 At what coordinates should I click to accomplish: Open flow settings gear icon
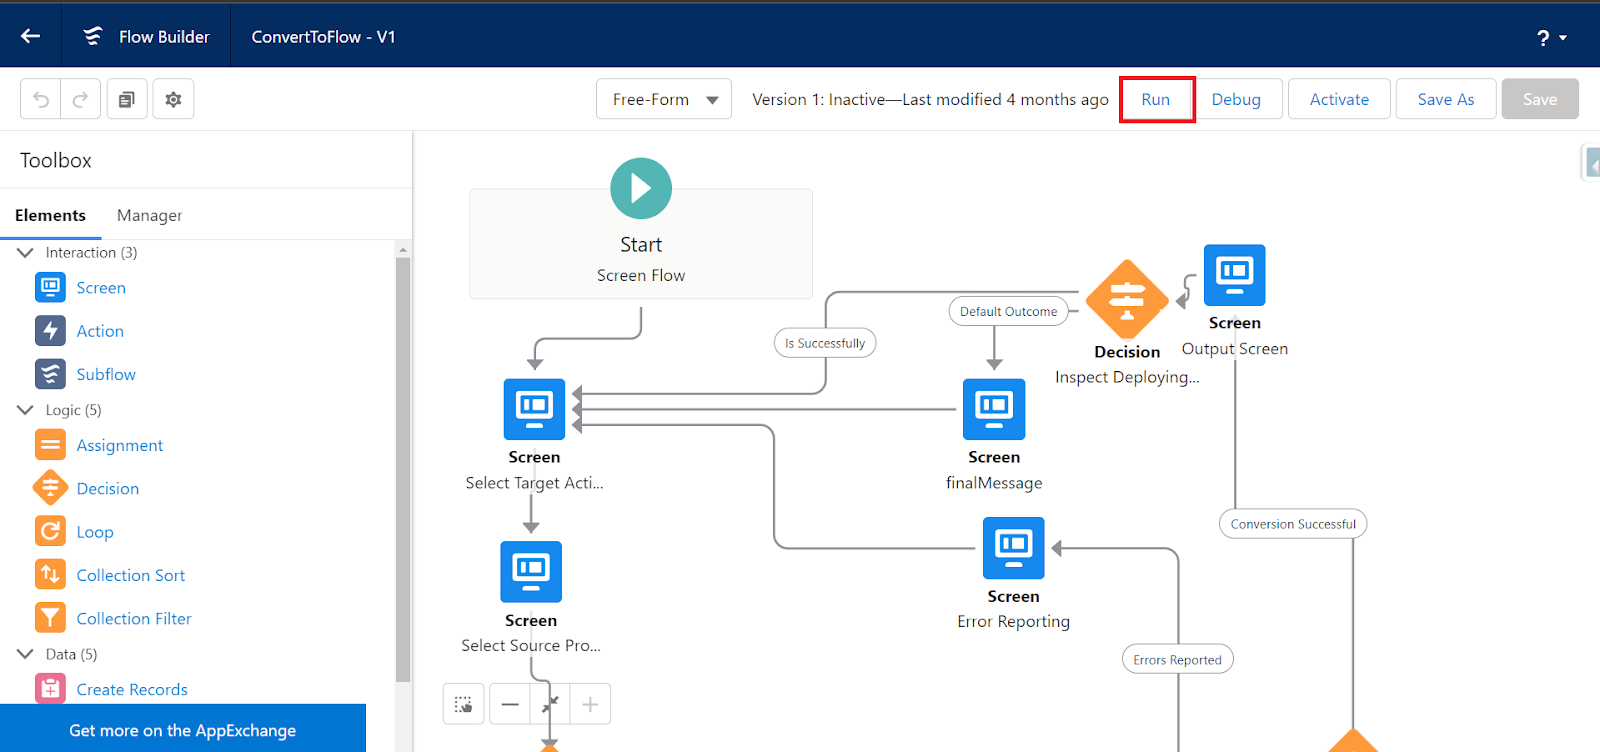click(173, 99)
